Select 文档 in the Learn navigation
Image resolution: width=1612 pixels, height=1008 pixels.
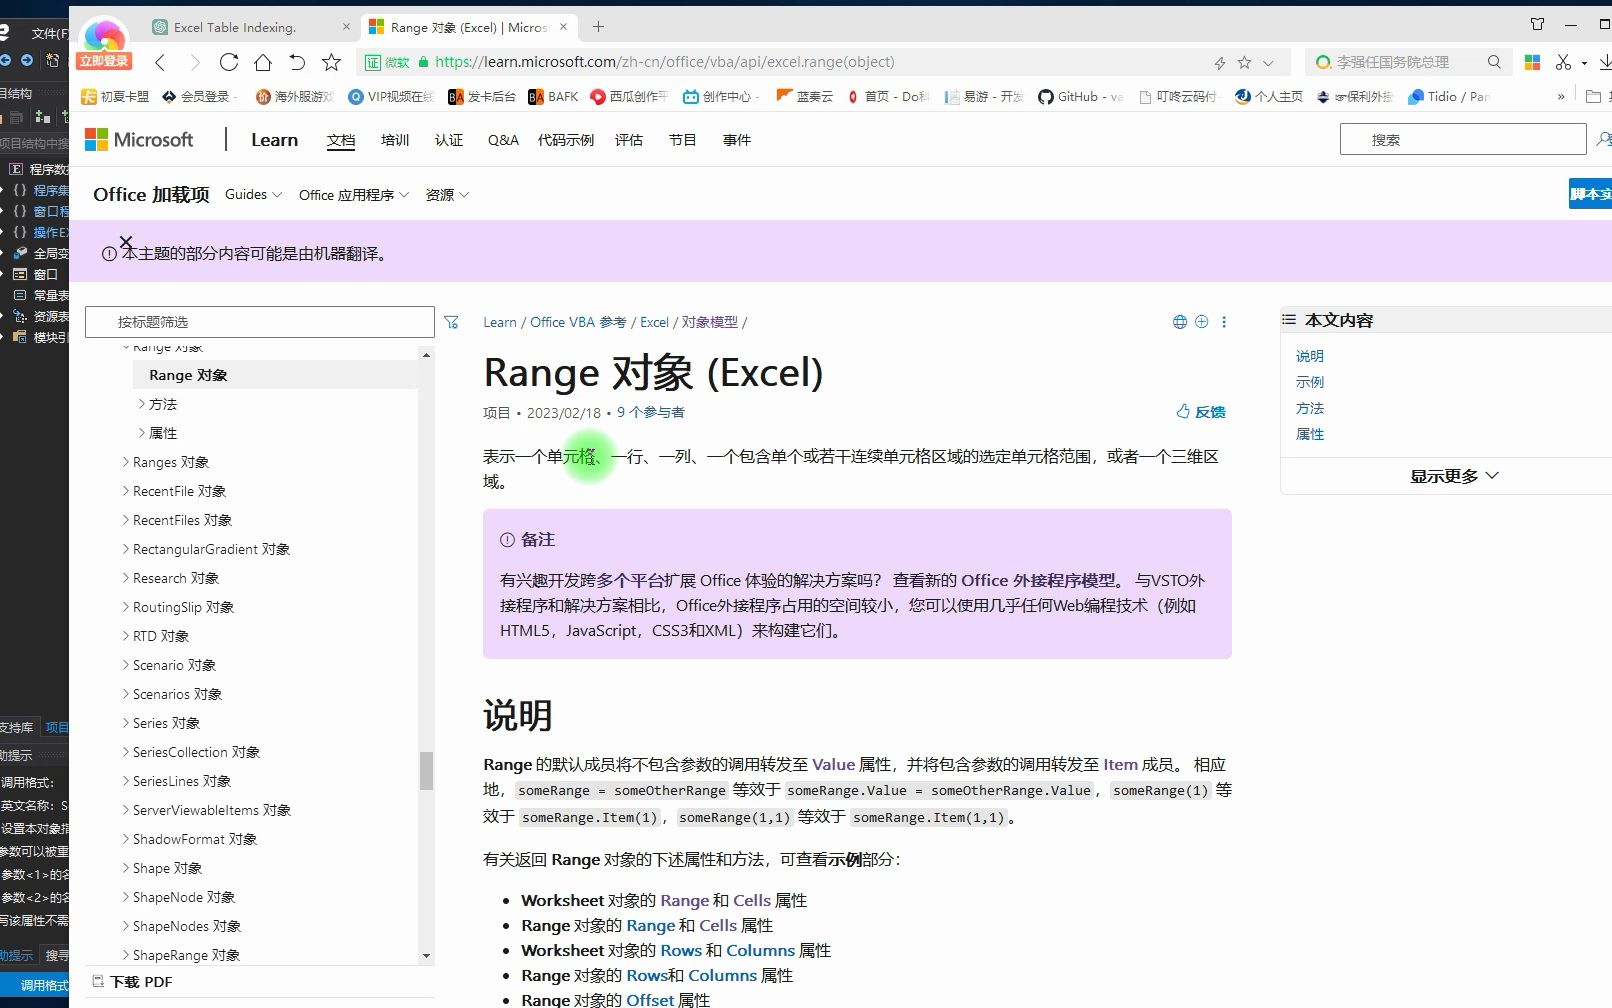[340, 139]
